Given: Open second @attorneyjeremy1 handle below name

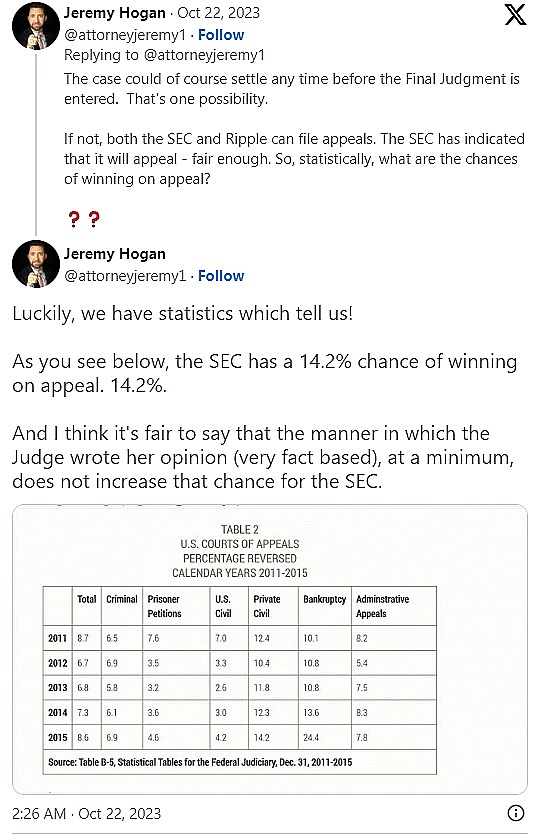Looking at the screenshot, I should 125,276.
